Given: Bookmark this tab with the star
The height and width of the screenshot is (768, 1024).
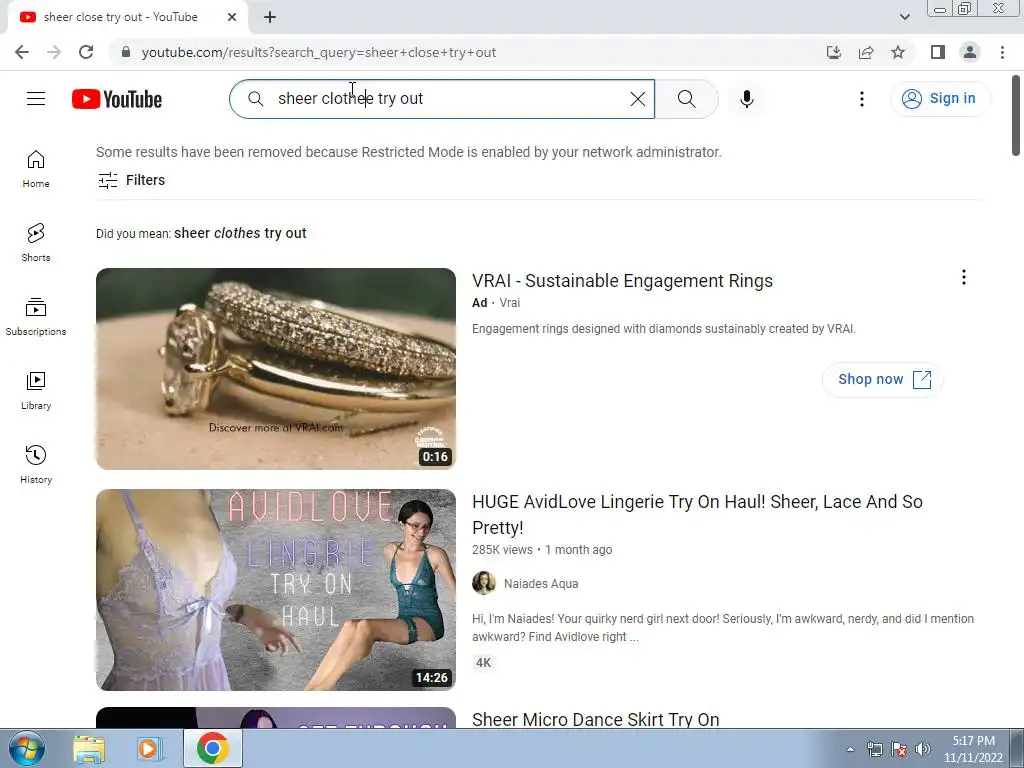Looking at the screenshot, I should click(898, 52).
